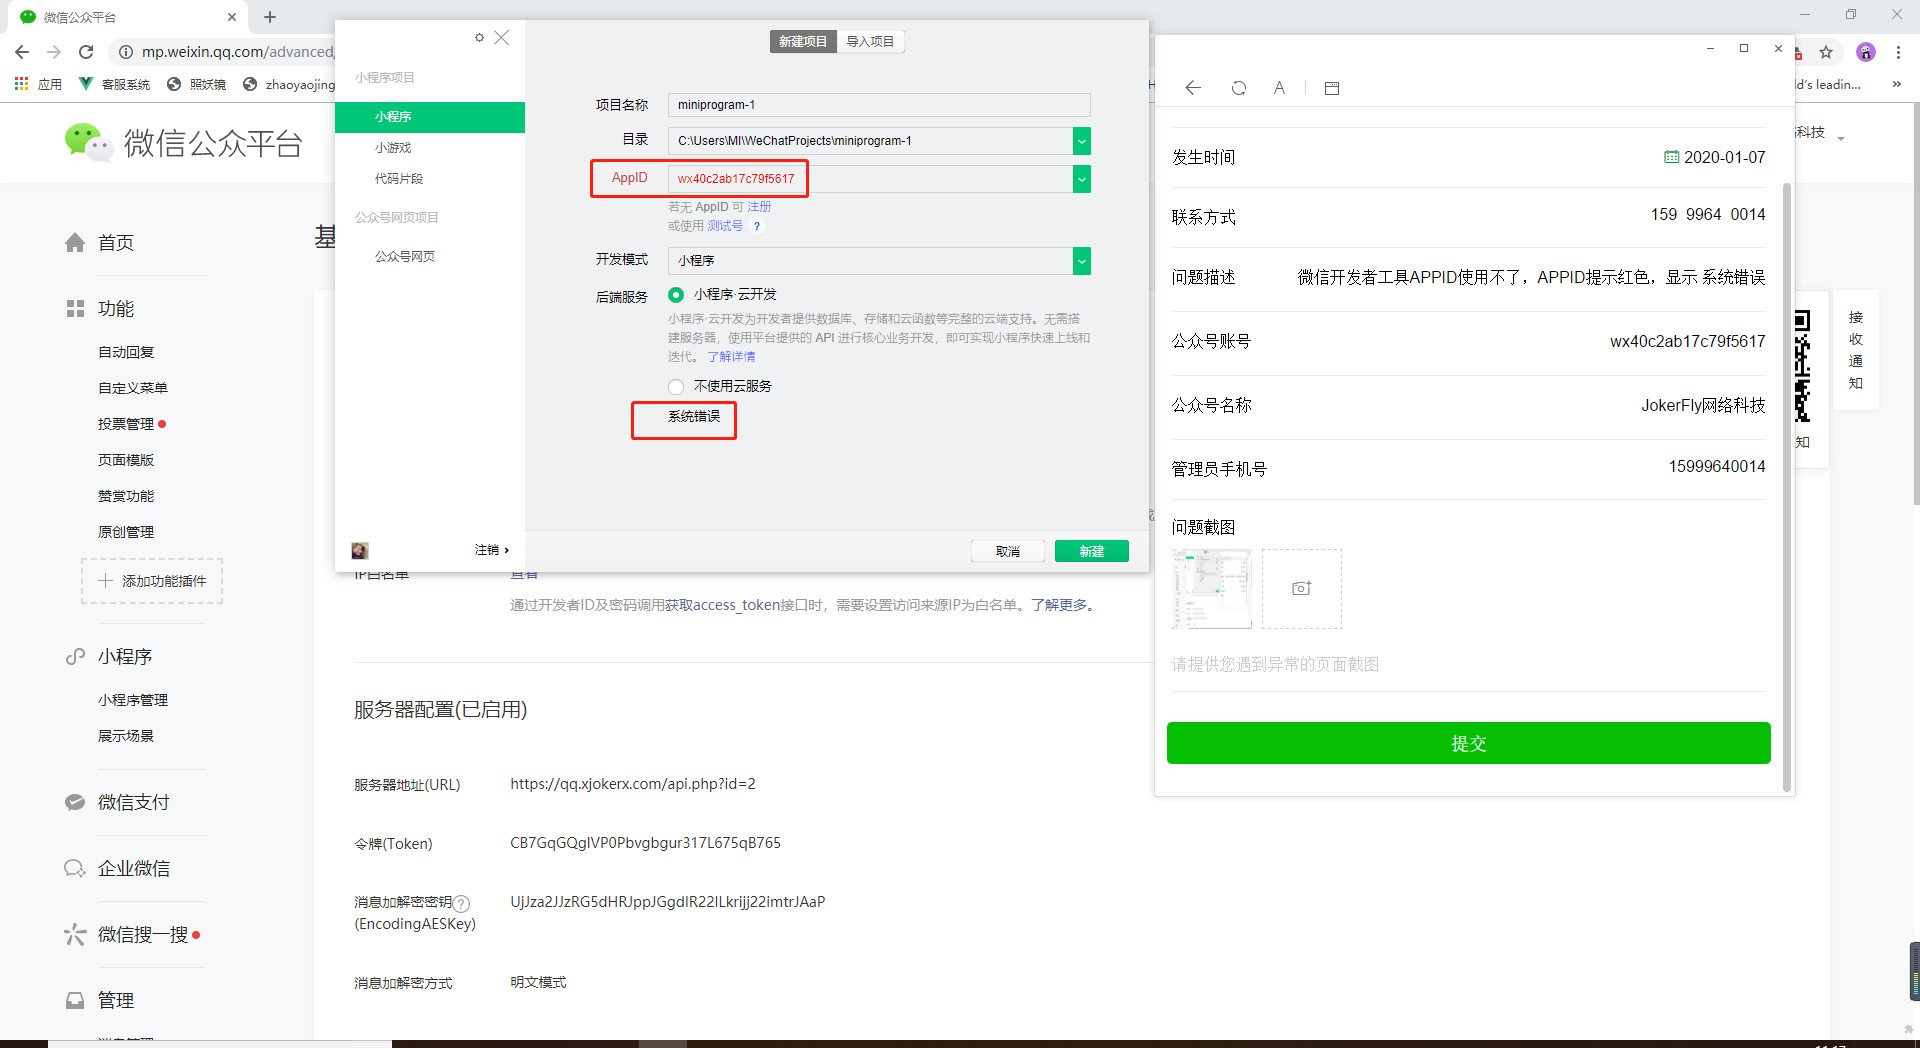Open font size option in feedback window

[x=1279, y=88]
